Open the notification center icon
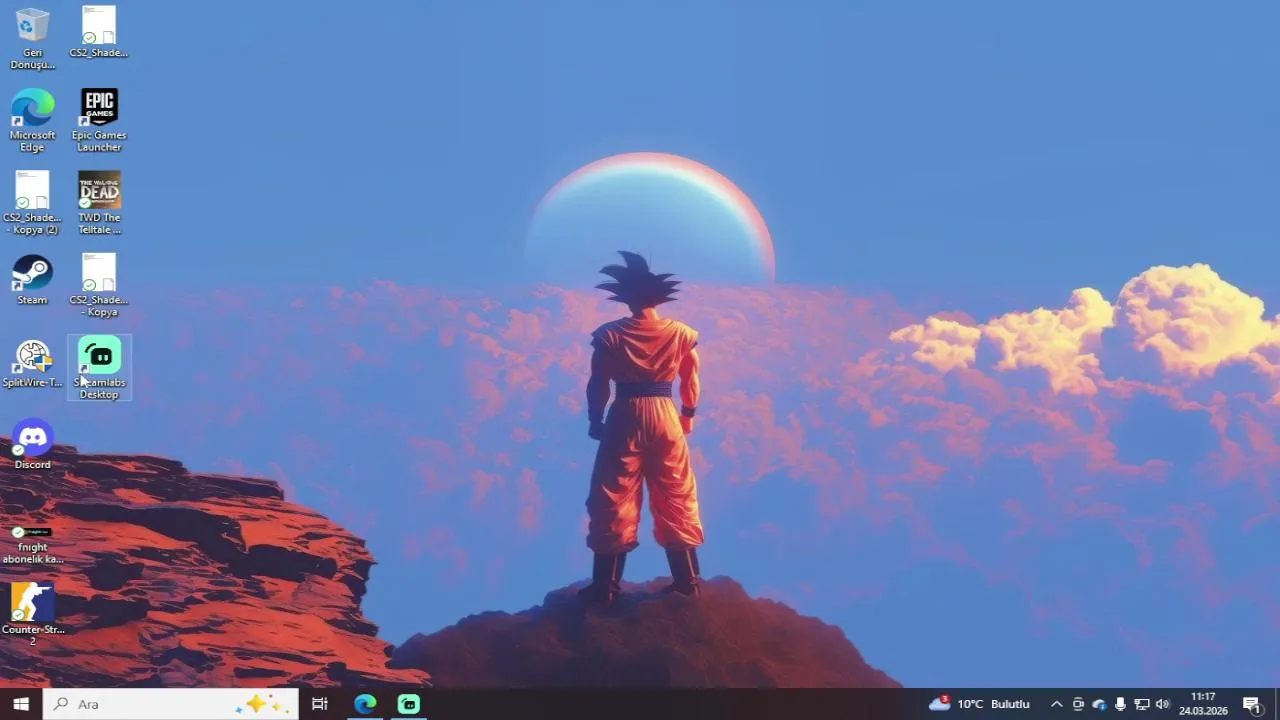The image size is (1280, 720). pyautogui.click(x=1252, y=704)
